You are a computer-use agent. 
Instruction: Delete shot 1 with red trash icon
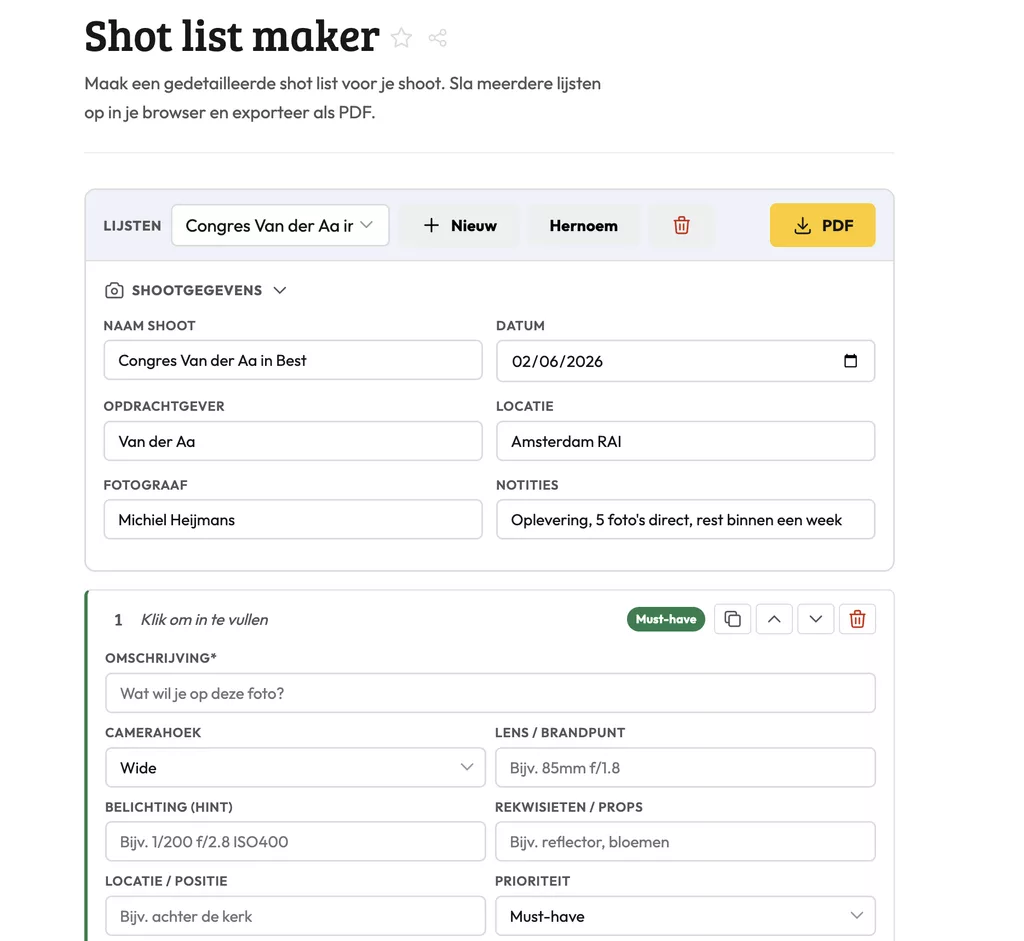pyautogui.click(x=857, y=619)
